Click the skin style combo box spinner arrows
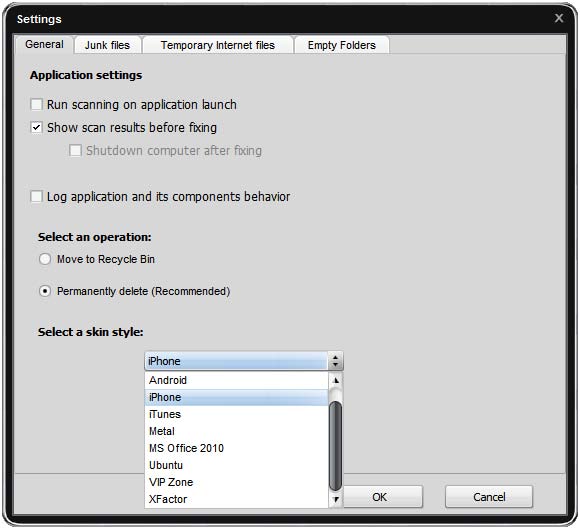The image size is (580, 528). pyautogui.click(x=335, y=361)
